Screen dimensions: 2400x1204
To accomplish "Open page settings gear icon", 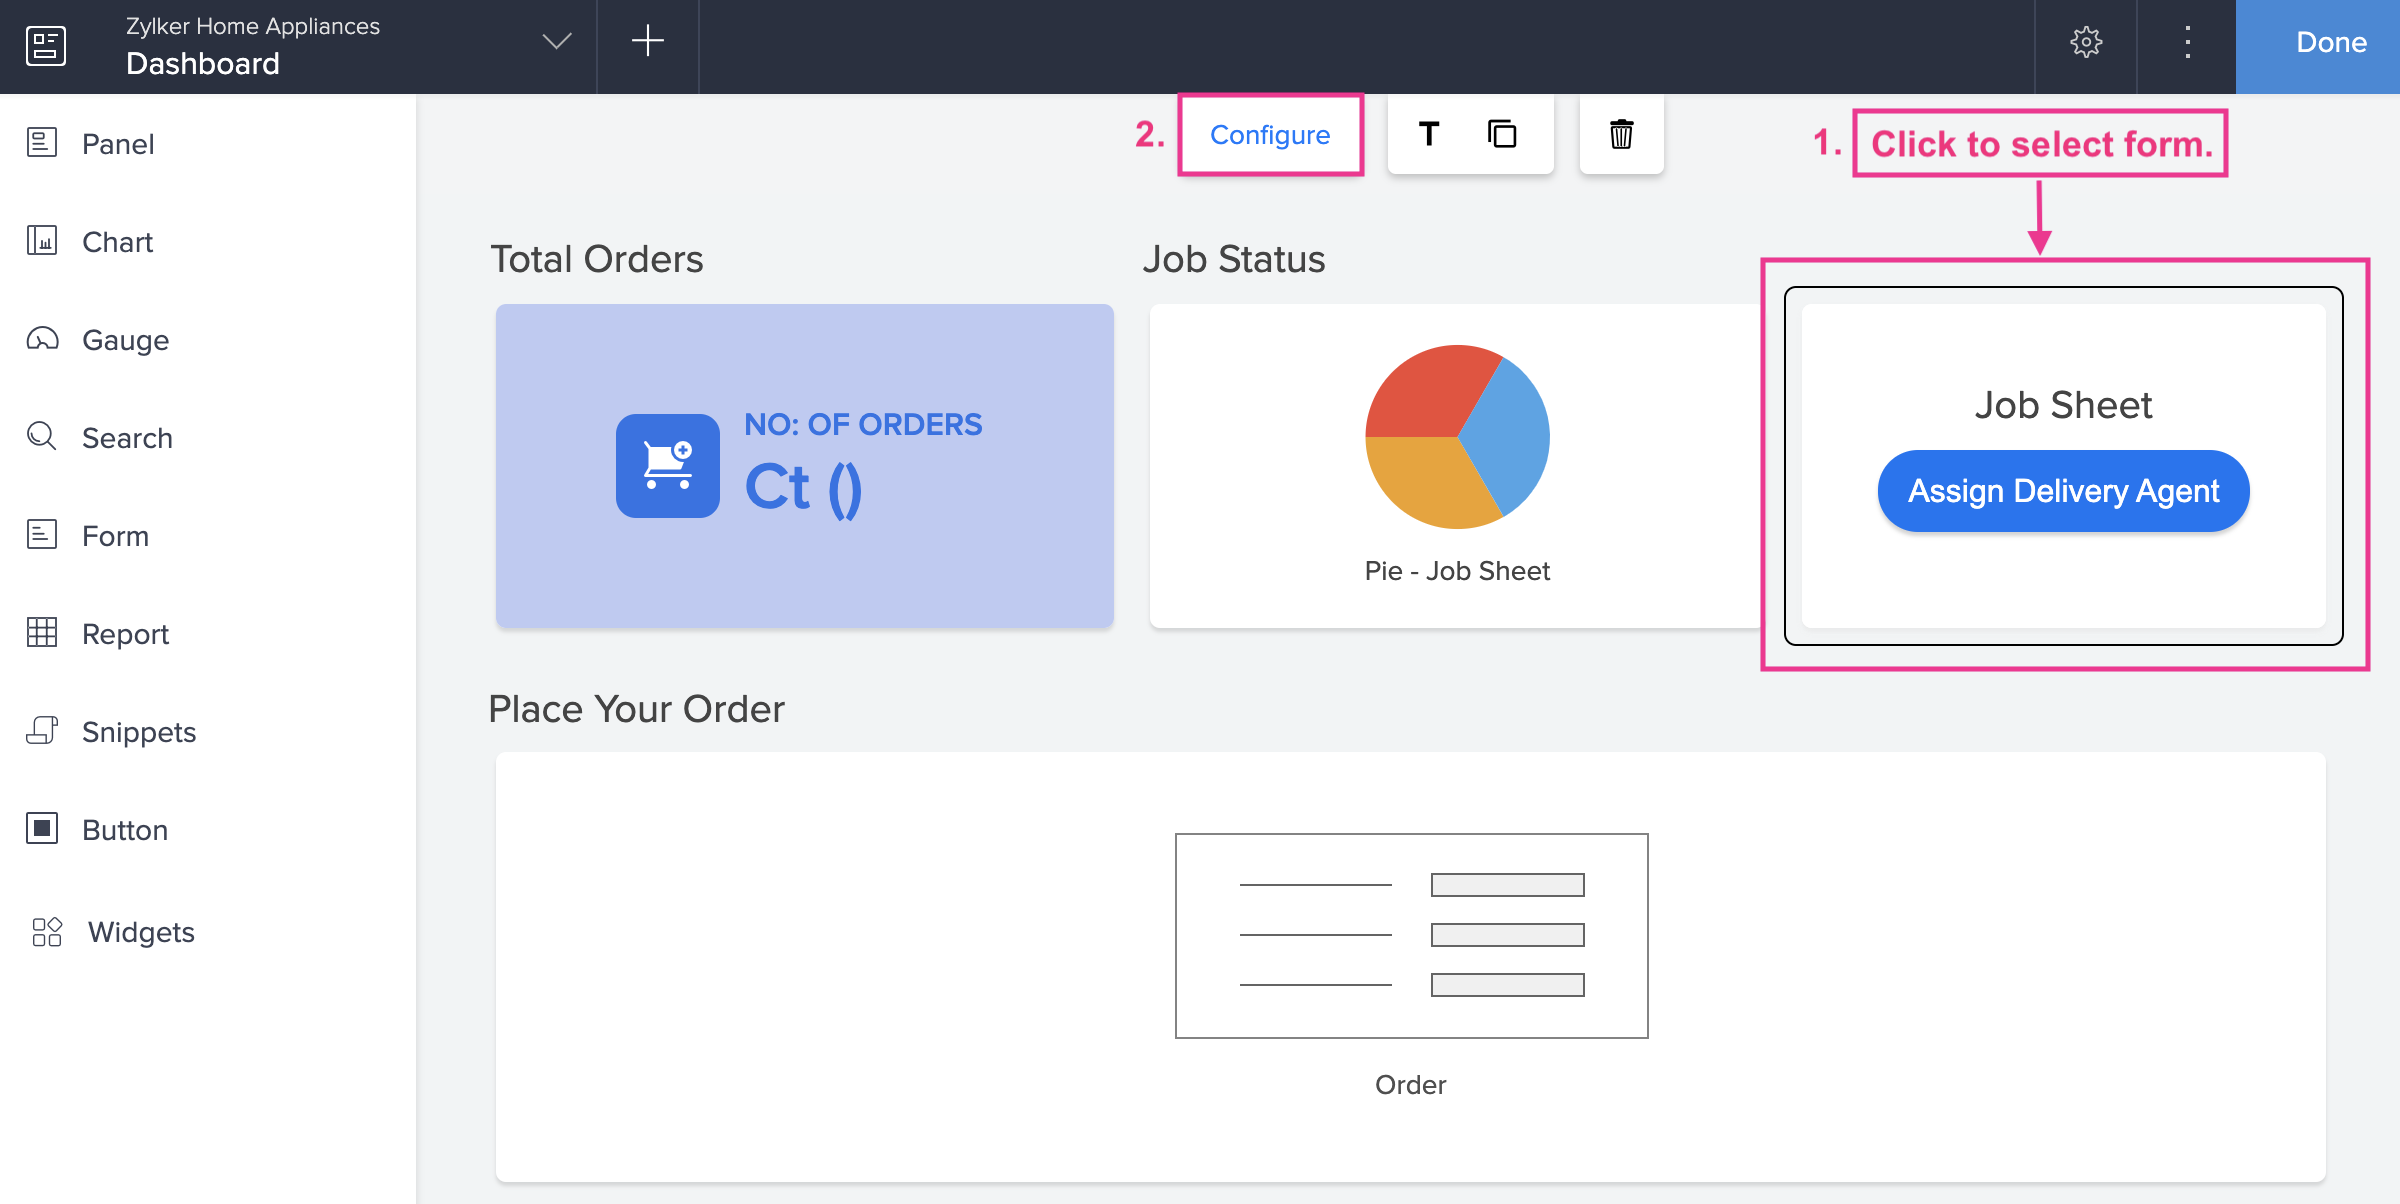I will click(x=2086, y=42).
